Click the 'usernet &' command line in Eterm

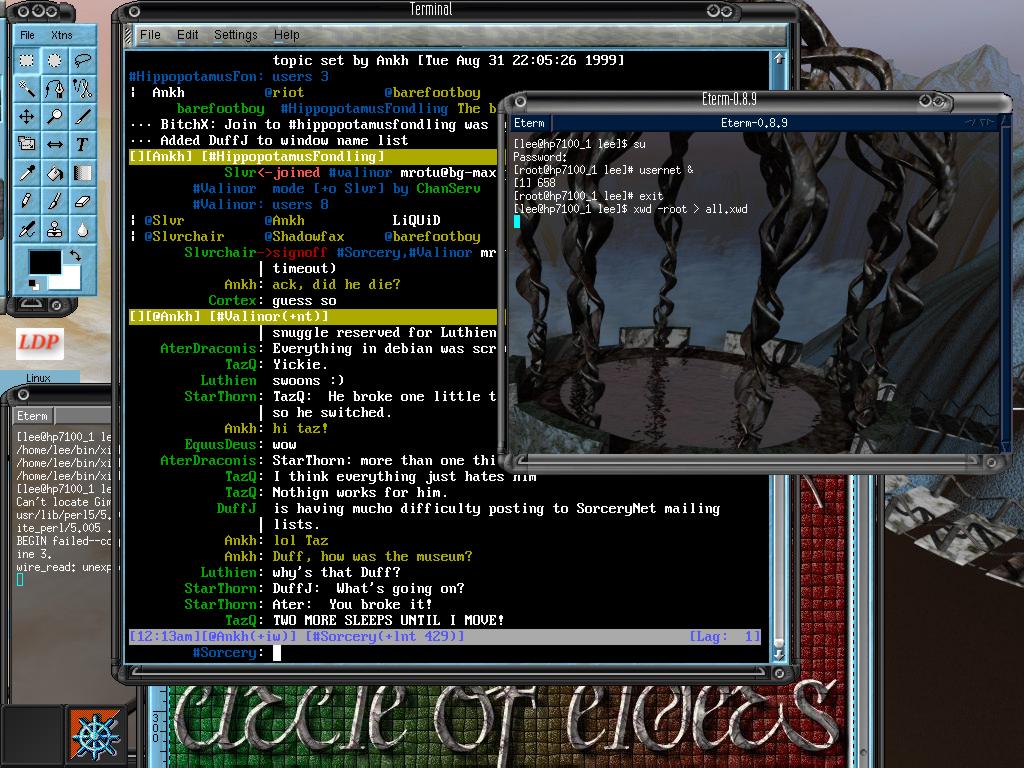tap(603, 170)
